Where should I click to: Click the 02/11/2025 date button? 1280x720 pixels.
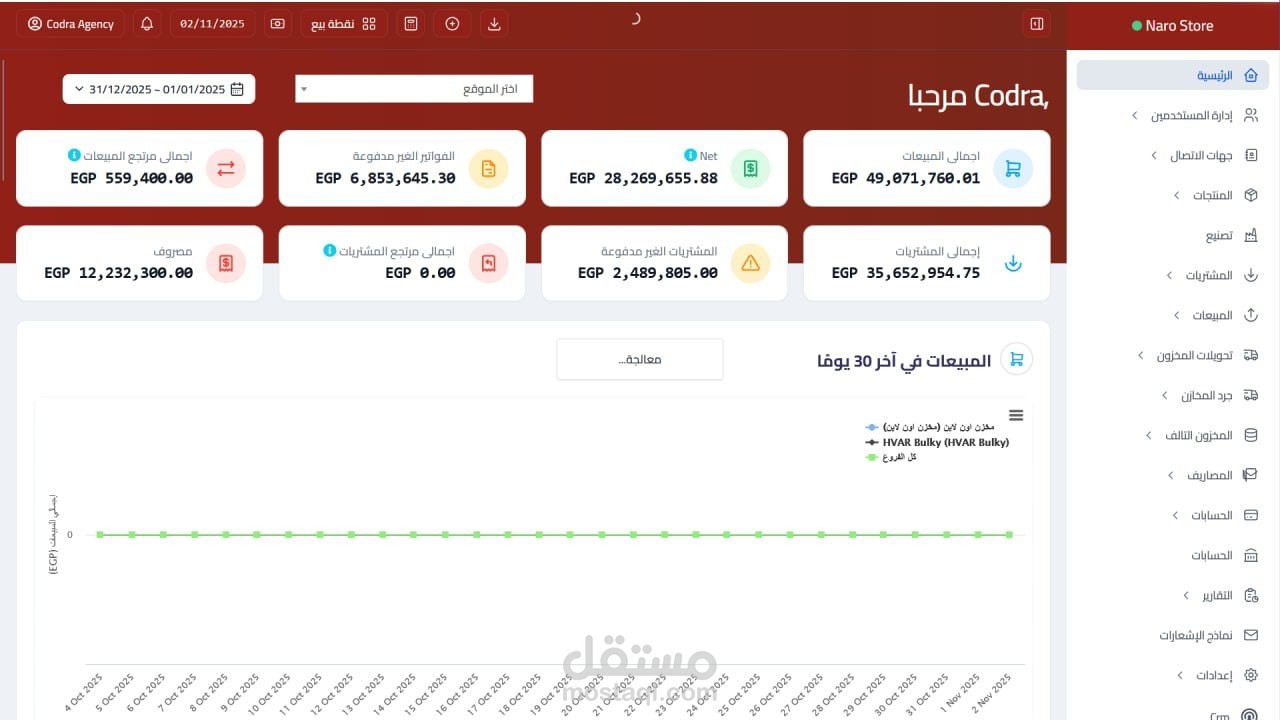212,24
